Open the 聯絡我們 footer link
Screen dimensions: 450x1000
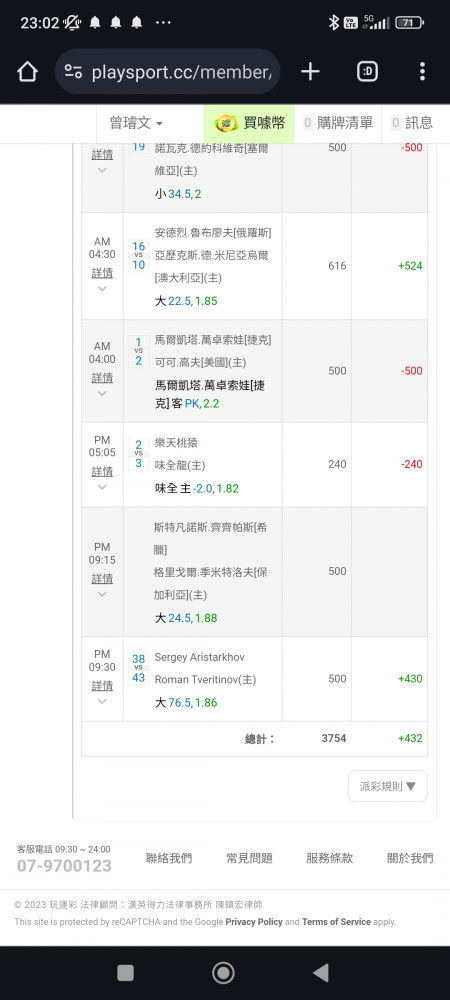[169, 858]
